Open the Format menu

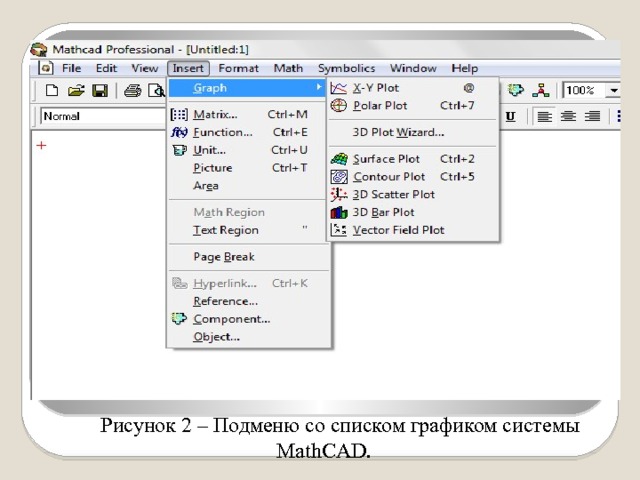click(x=238, y=68)
